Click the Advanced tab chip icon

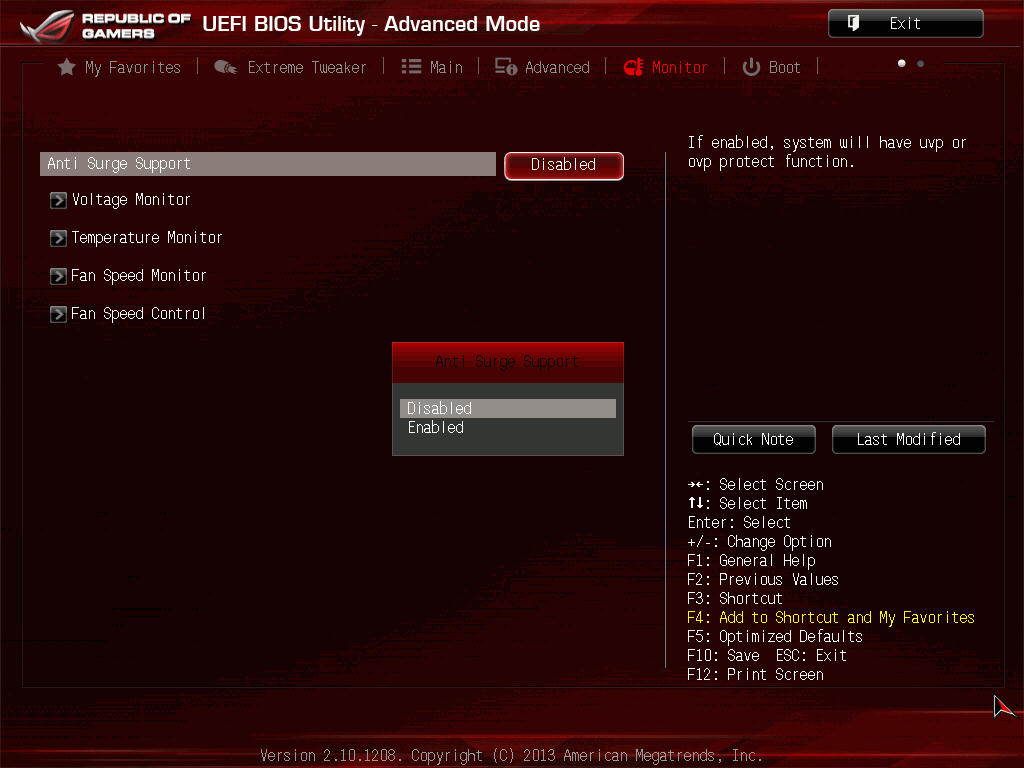(506, 67)
